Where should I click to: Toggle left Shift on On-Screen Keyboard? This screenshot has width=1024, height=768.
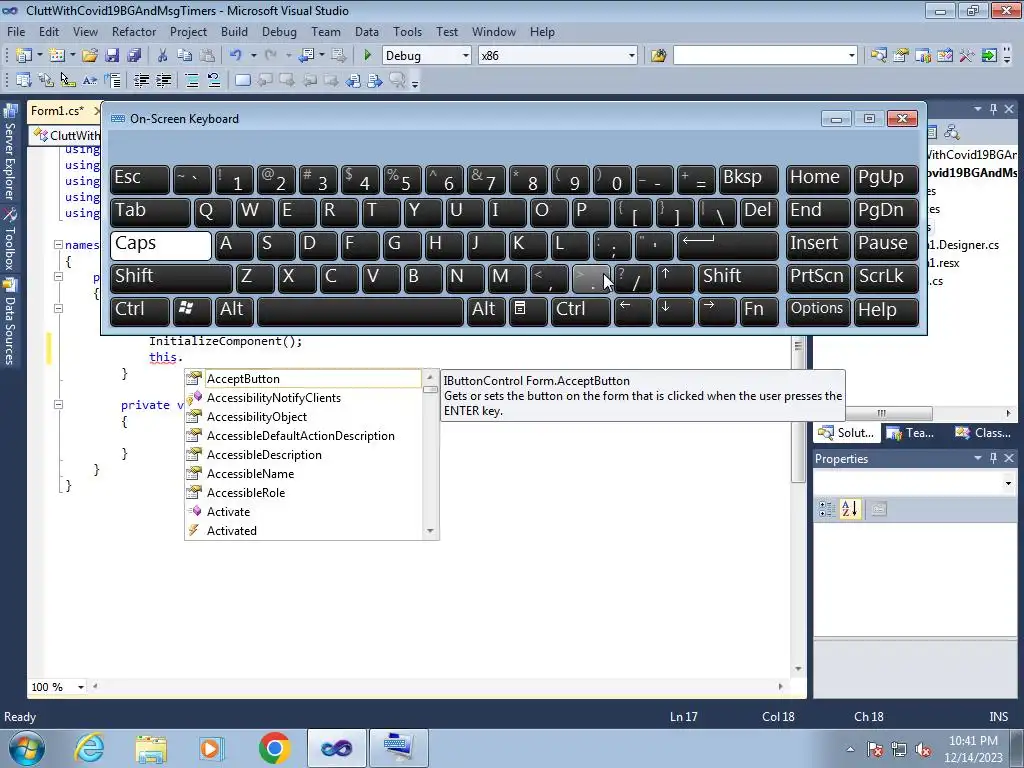(171, 278)
